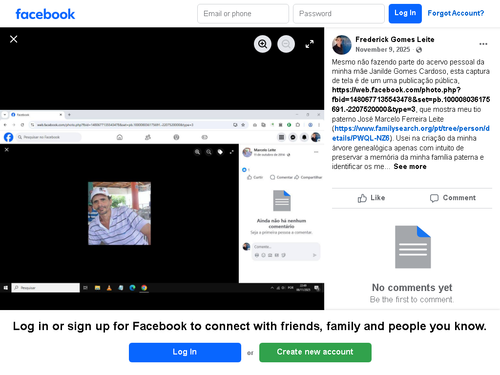500x375 pixels.
Task: Focus the Password field
Action: click(339, 14)
